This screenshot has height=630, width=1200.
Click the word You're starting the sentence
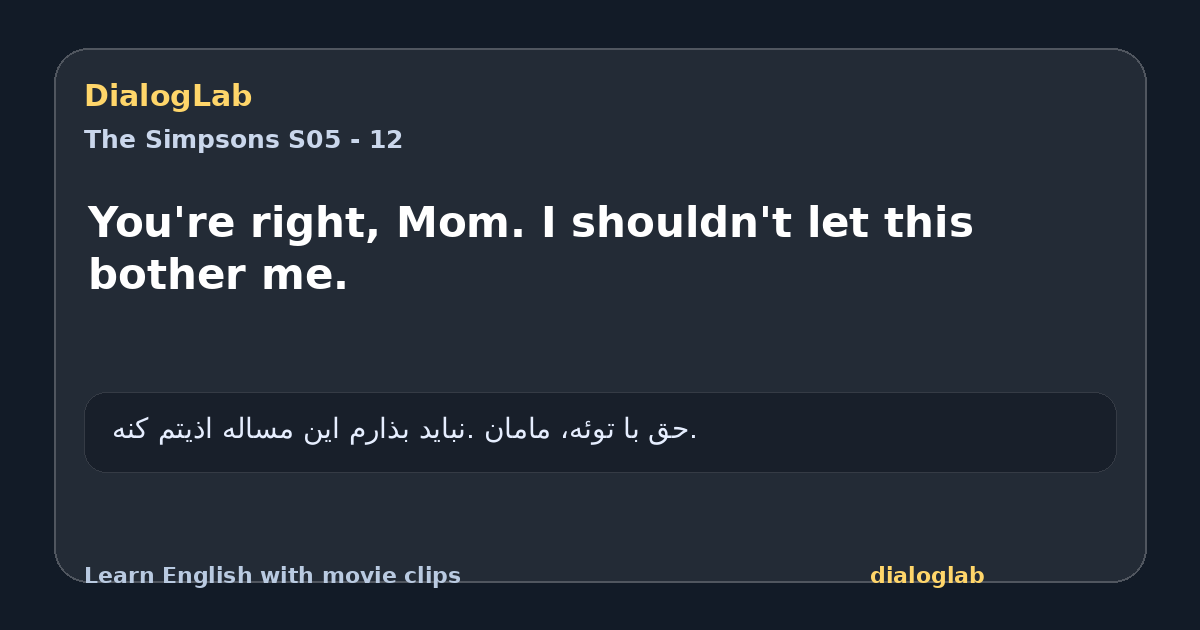click(x=162, y=223)
